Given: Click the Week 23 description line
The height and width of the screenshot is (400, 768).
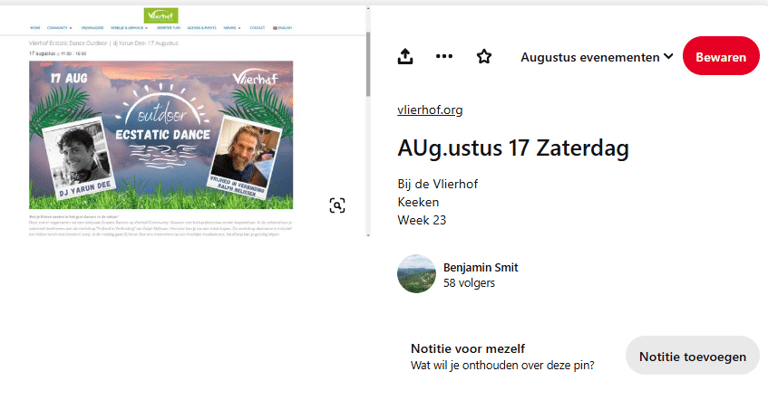Looking at the screenshot, I should click(x=422, y=220).
